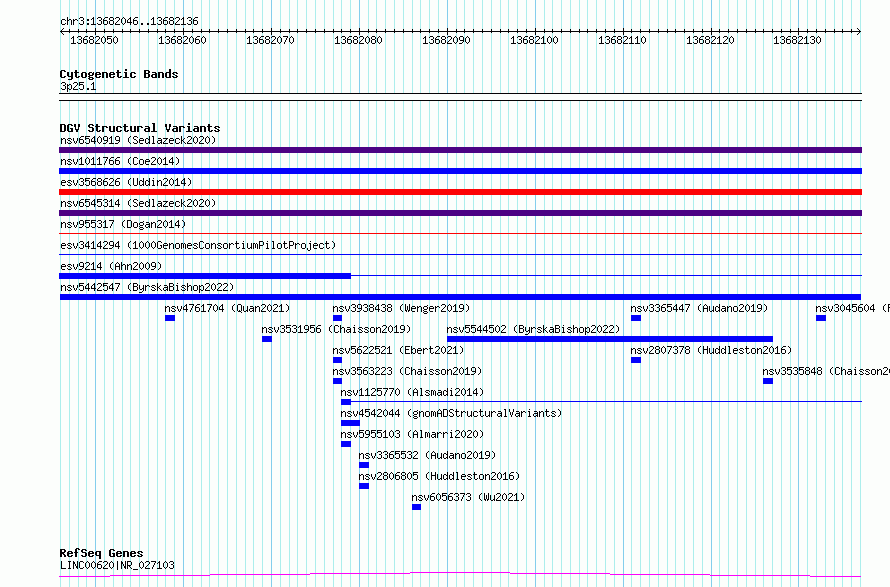This screenshot has height=587, width=890.
Task: Click the nsv3365447 (Audano2019) label
Action: [699, 308]
